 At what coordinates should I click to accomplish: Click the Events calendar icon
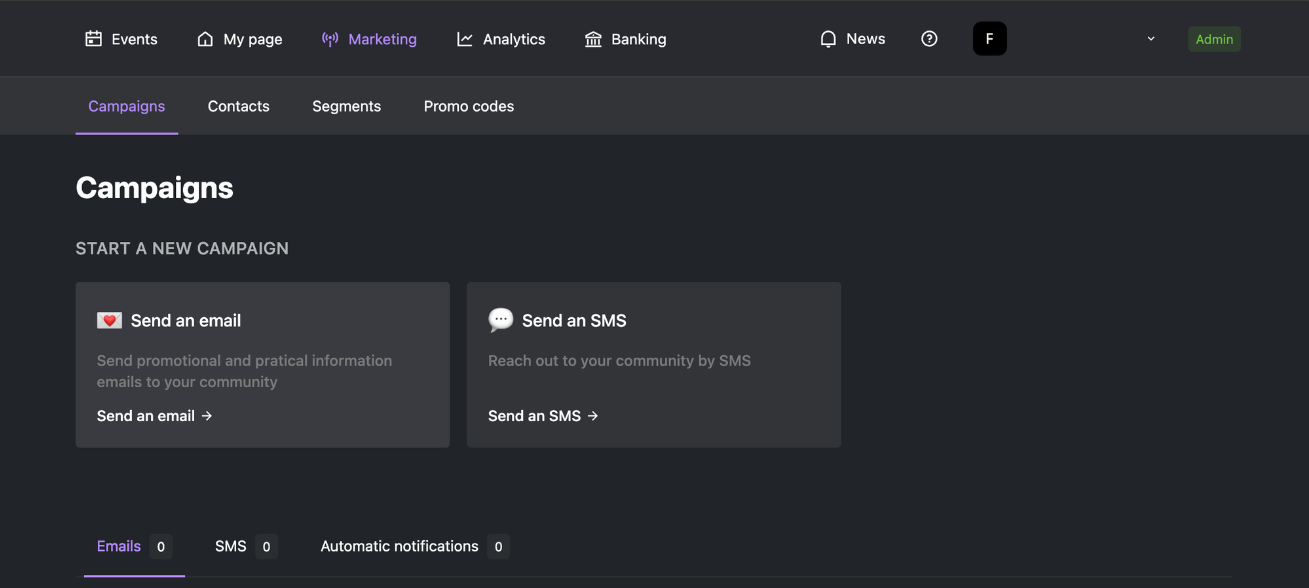coord(94,39)
